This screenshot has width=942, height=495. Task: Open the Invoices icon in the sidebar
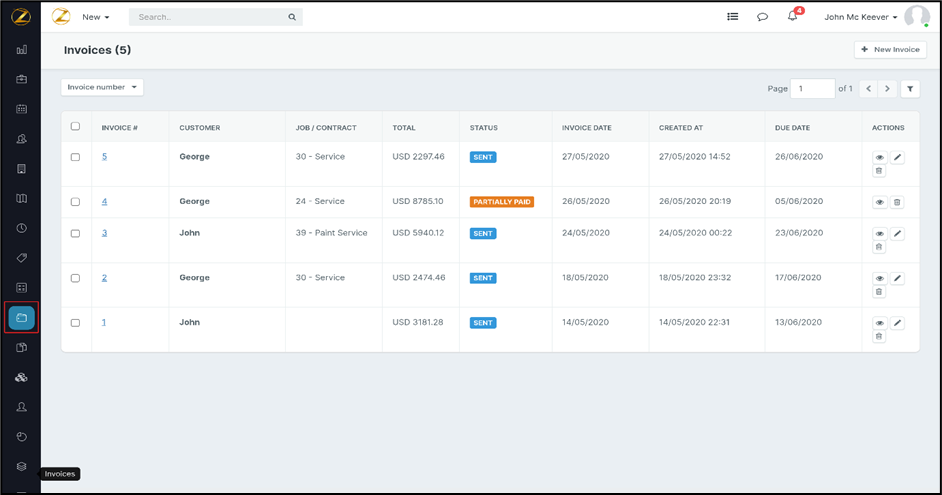pyautogui.click(x=21, y=318)
